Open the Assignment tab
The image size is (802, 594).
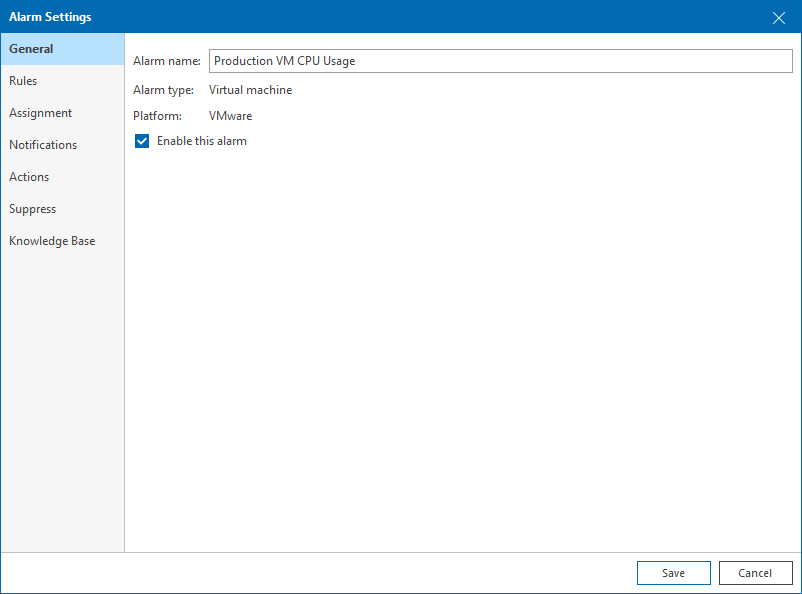[62, 113]
